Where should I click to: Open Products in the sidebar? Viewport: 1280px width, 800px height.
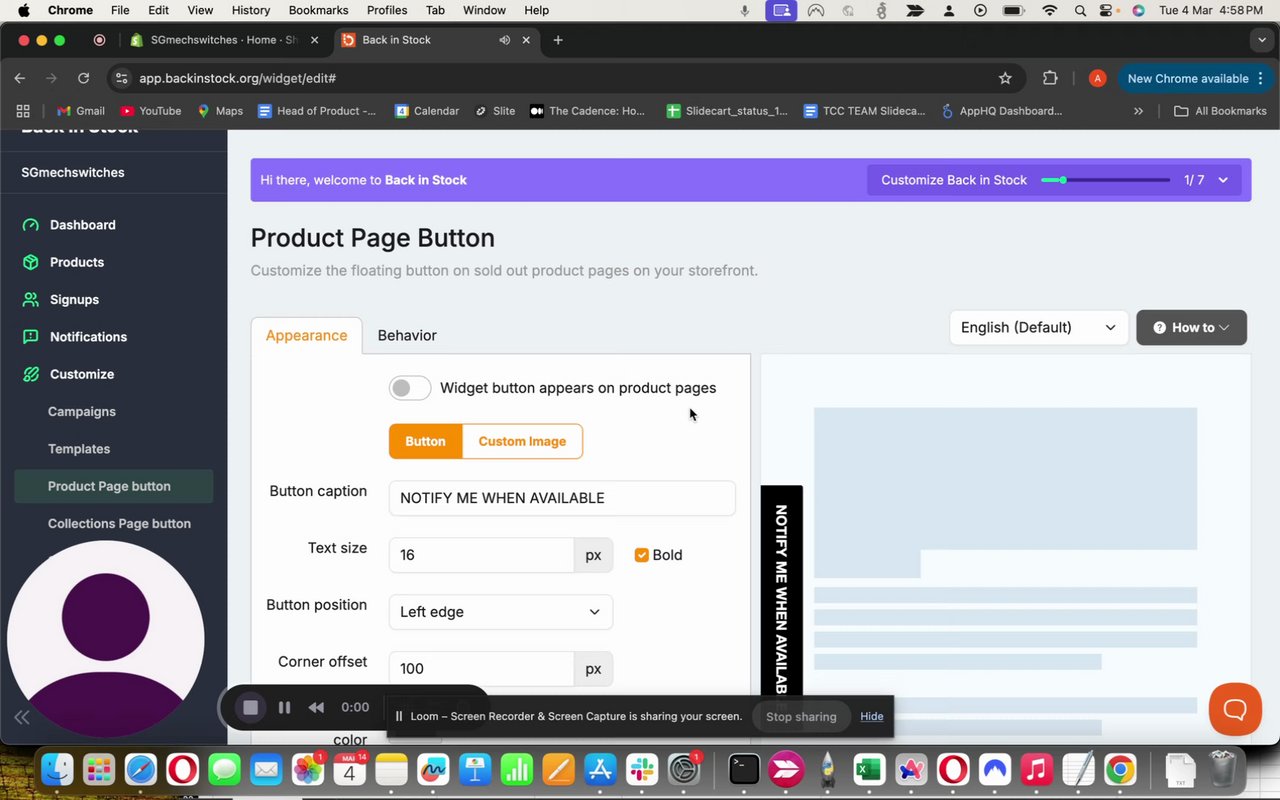[x=77, y=262]
